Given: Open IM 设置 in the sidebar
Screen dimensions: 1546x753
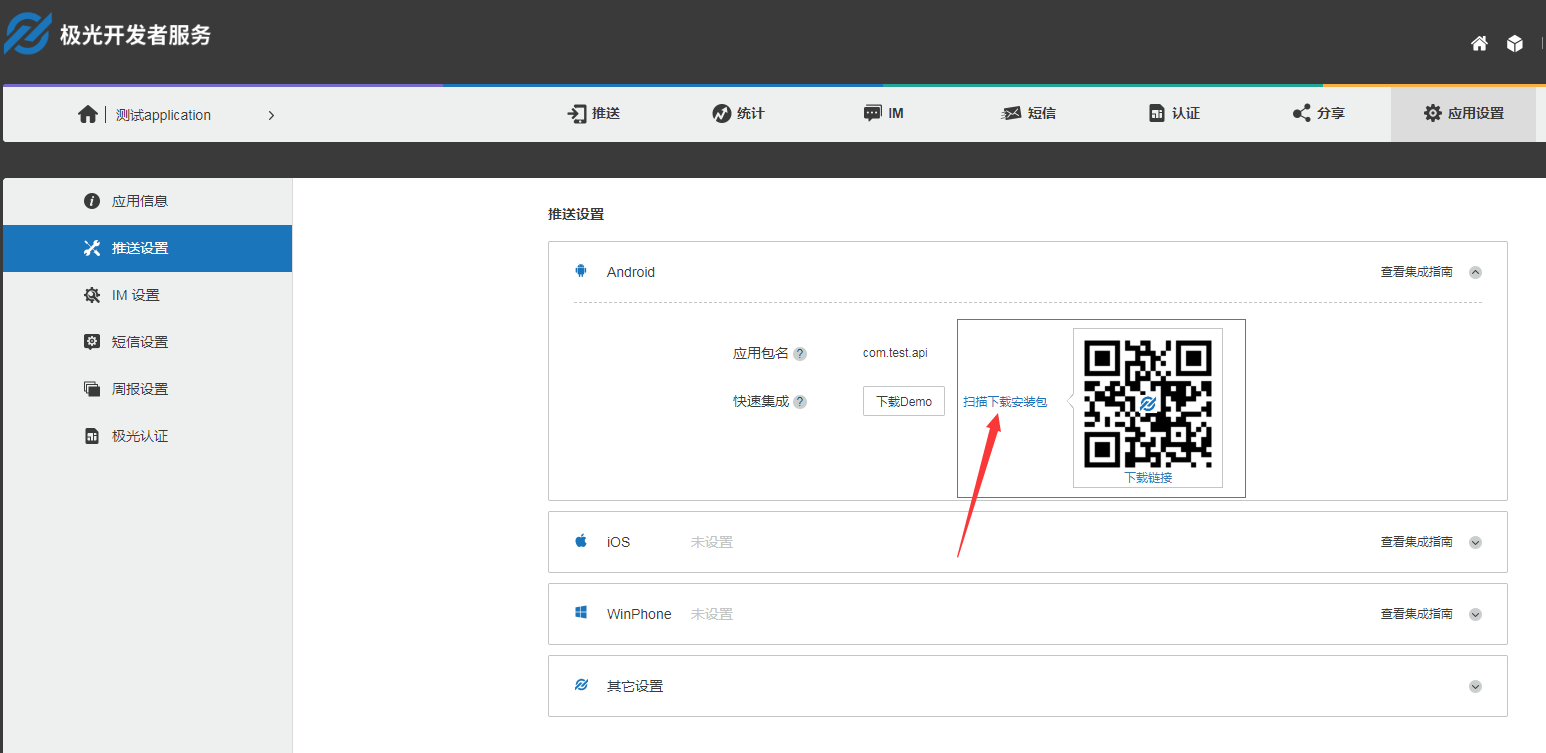Looking at the screenshot, I should click(x=147, y=295).
